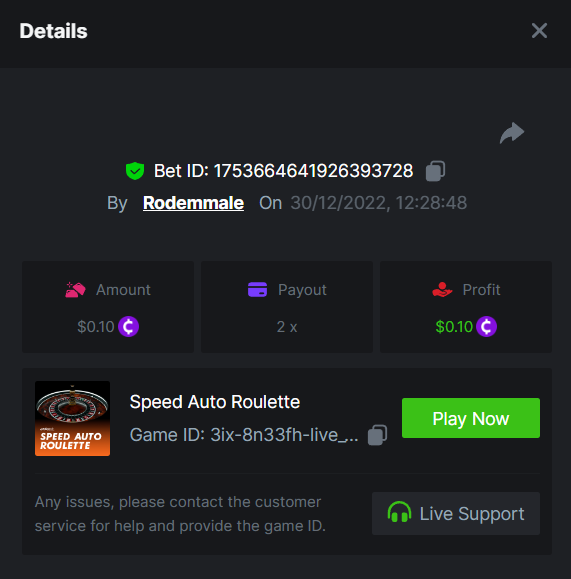
Task: Click the red Profit hand icon
Action: tap(442, 290)
